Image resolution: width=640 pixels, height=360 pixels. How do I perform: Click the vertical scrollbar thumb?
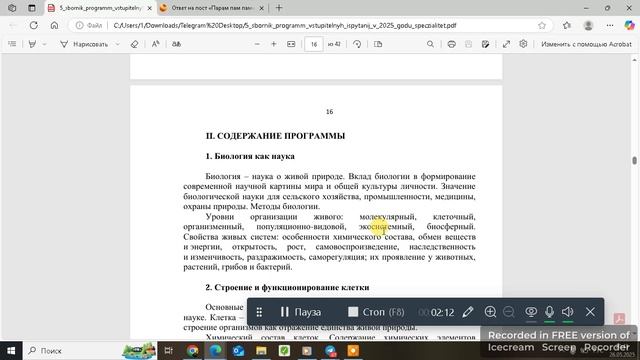tap(634, 160)
